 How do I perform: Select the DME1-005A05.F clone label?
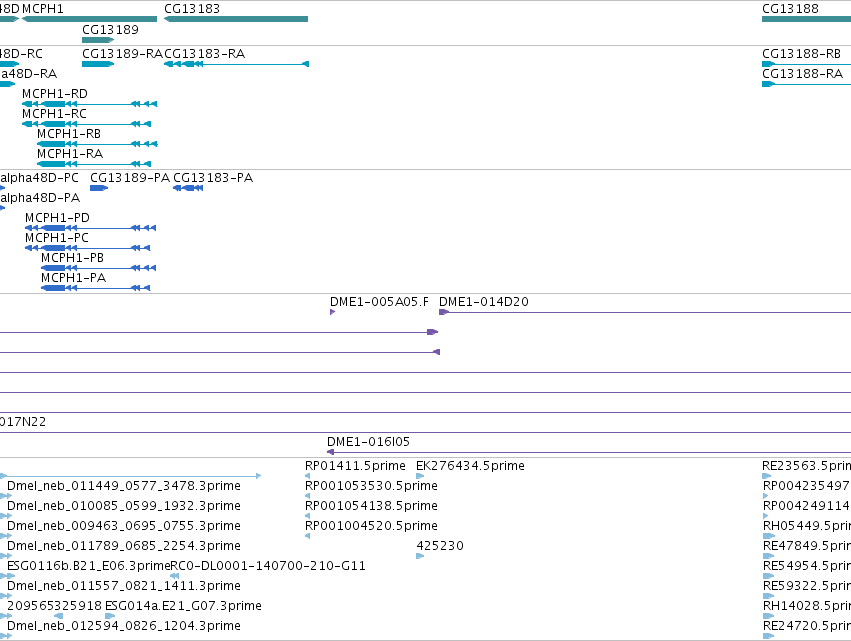[379, 302]
